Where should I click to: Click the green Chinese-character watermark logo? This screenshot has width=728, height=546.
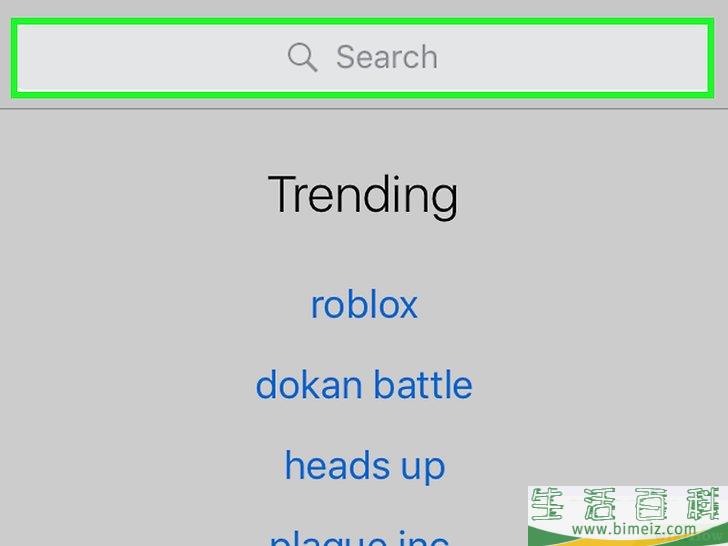click(x=628, y=505)
